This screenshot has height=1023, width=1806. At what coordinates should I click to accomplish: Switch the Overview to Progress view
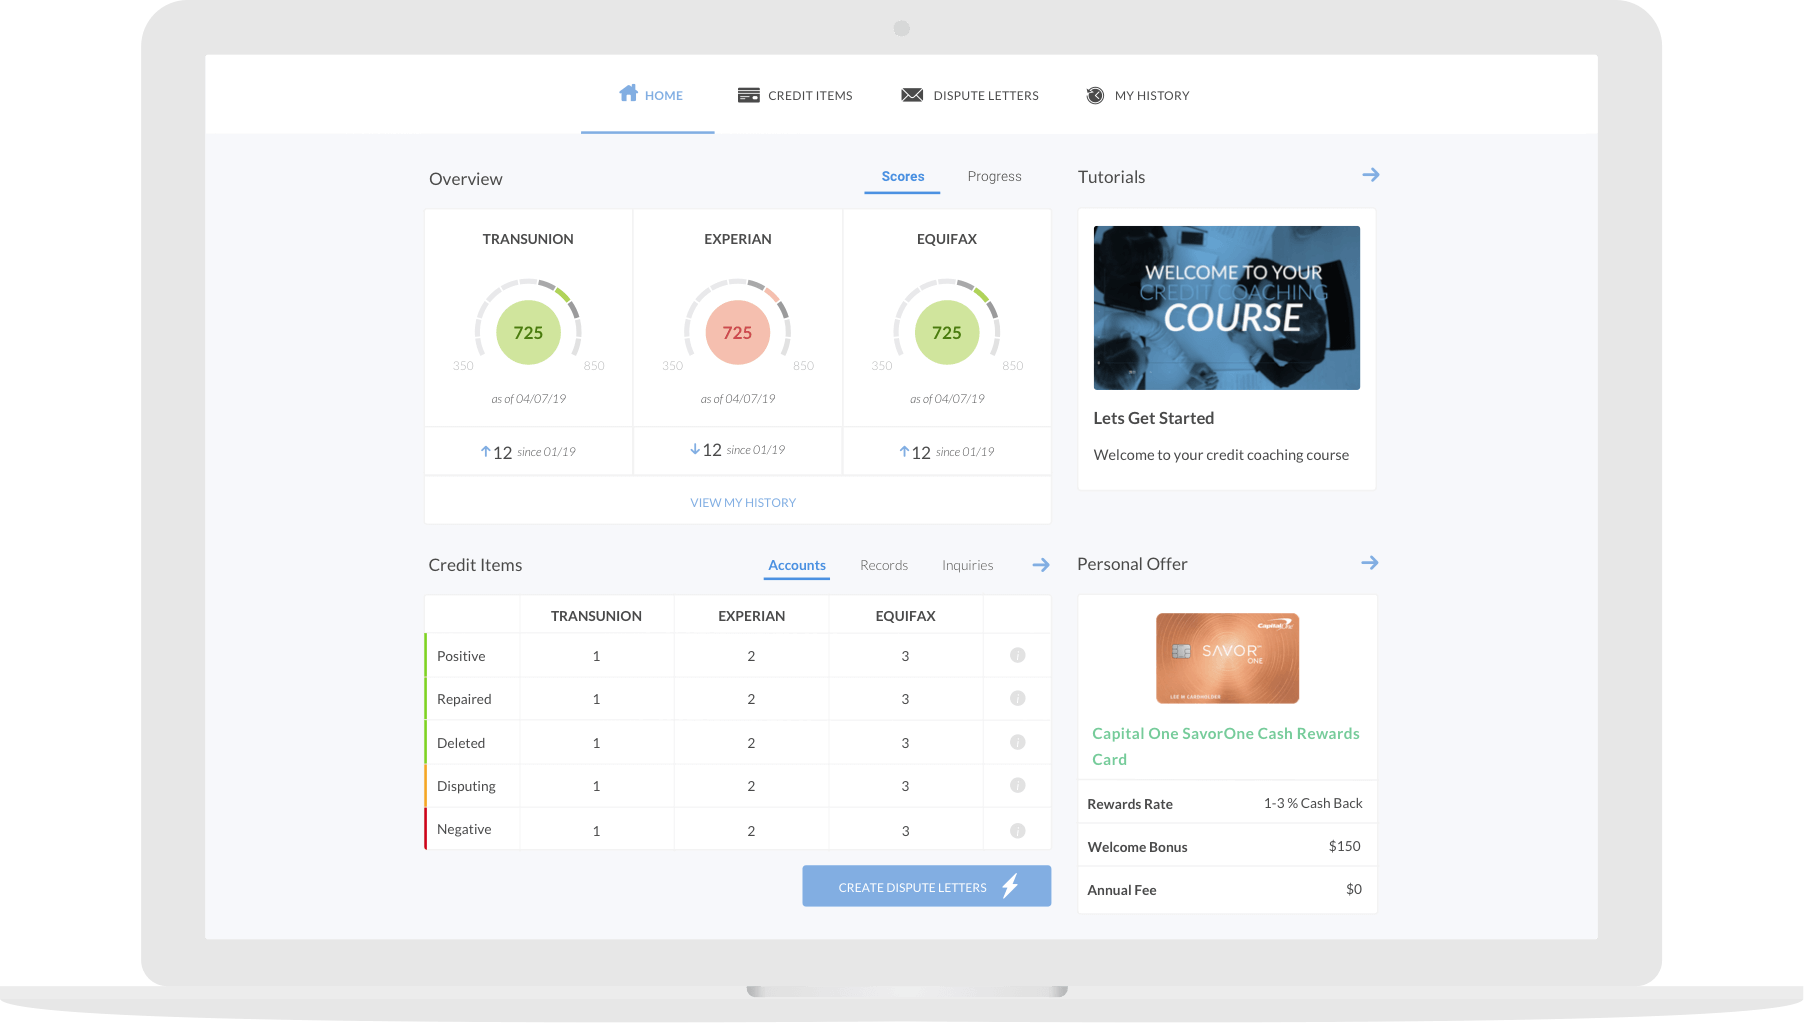(994, 176)
